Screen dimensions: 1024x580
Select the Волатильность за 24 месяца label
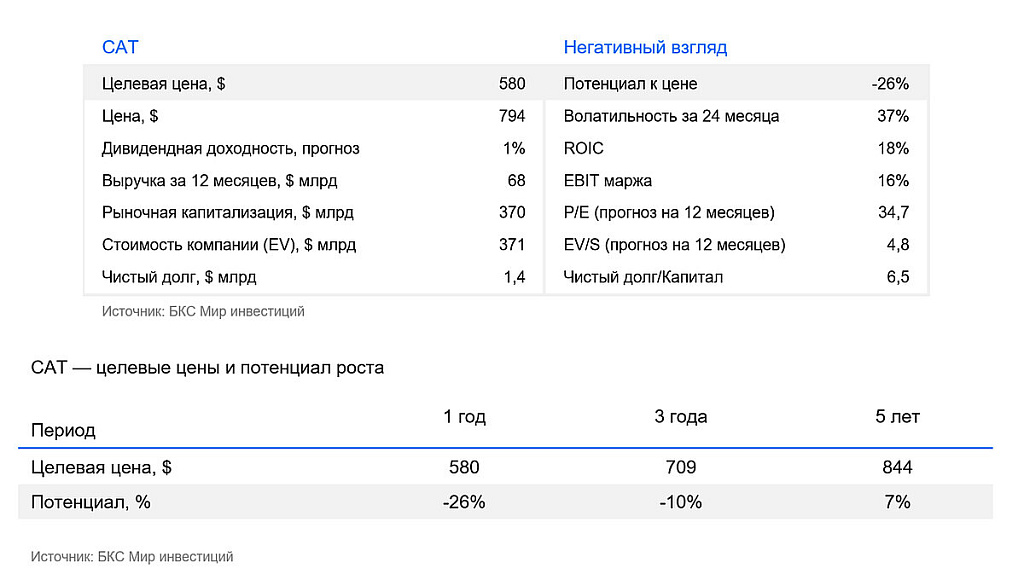coord(671,116)
